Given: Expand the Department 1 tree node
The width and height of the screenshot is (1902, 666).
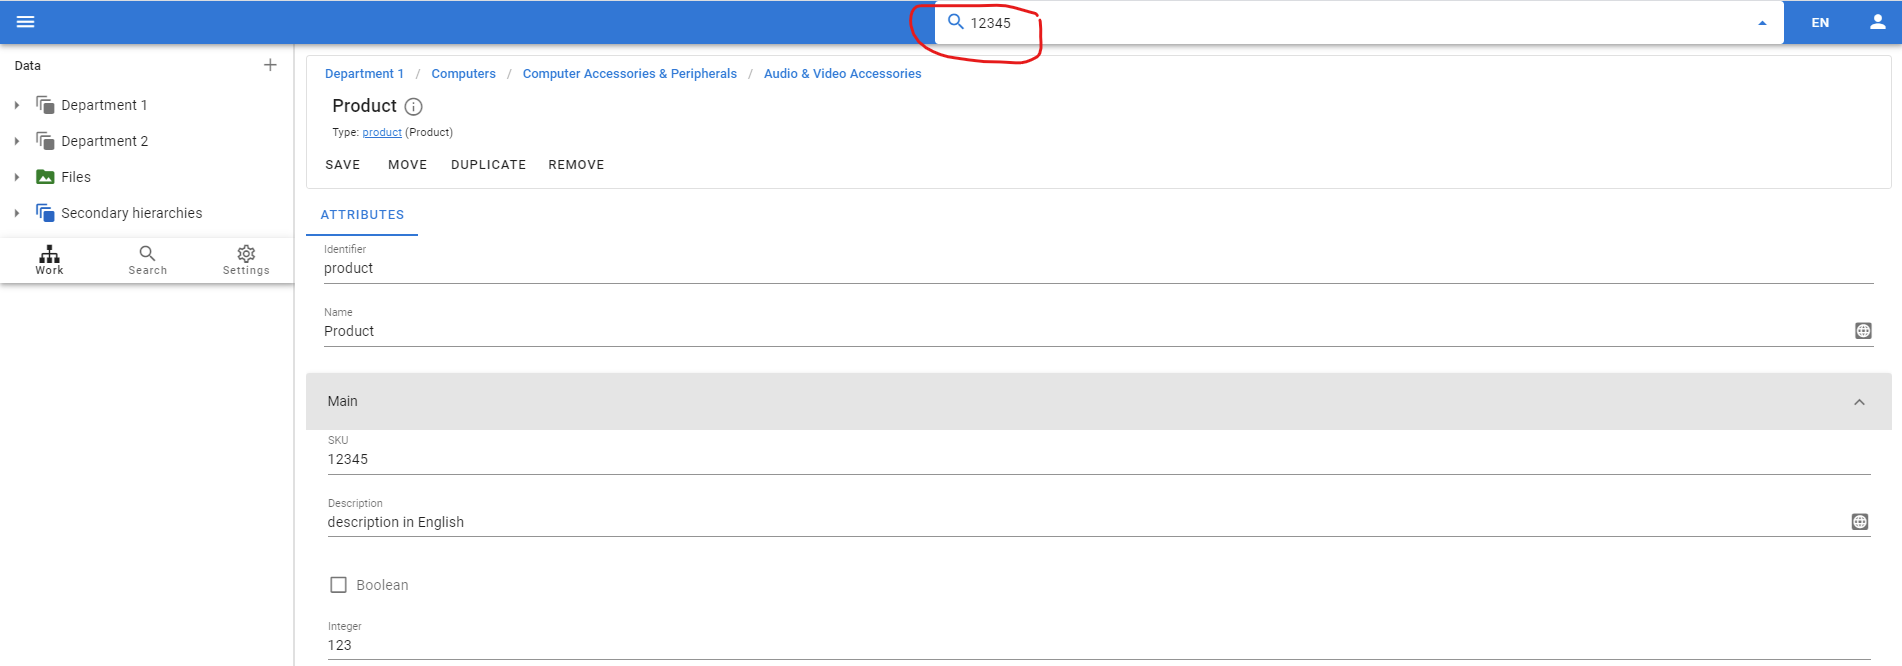Looking at the screenshot, I should [17, 105].
